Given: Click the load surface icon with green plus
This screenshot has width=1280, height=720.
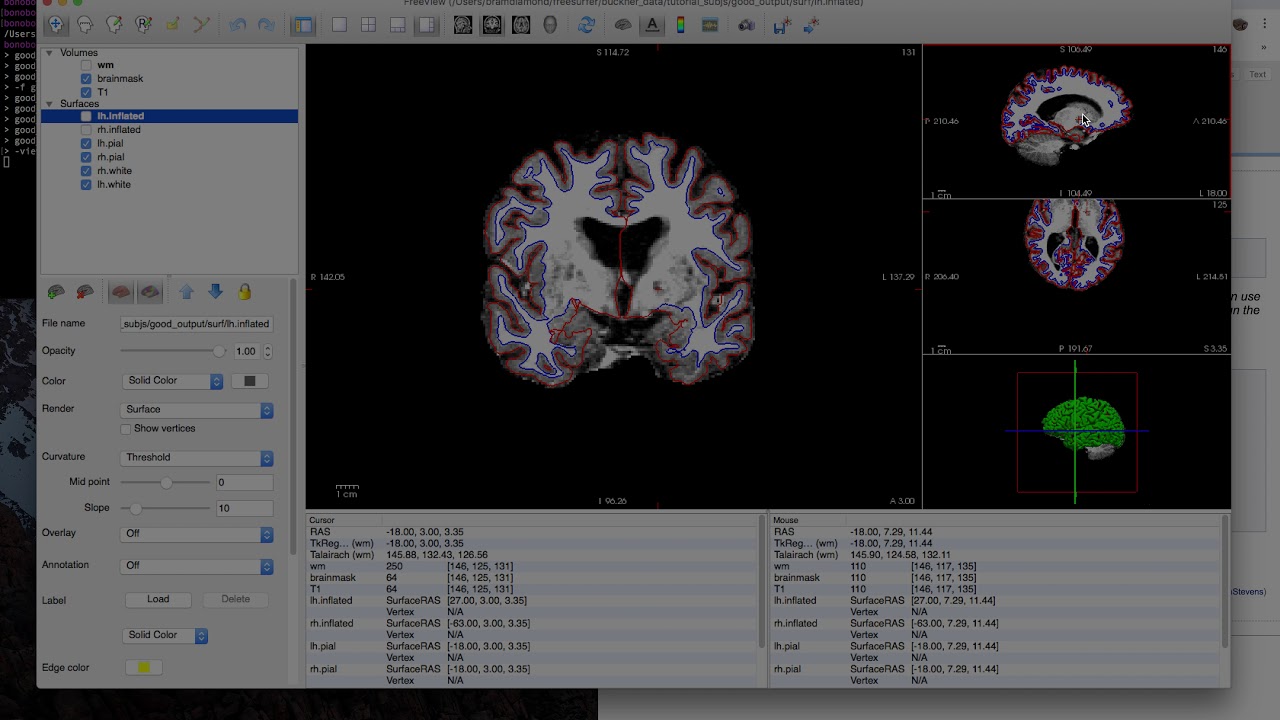Looking at the screenshot, I should click(57, 292).
